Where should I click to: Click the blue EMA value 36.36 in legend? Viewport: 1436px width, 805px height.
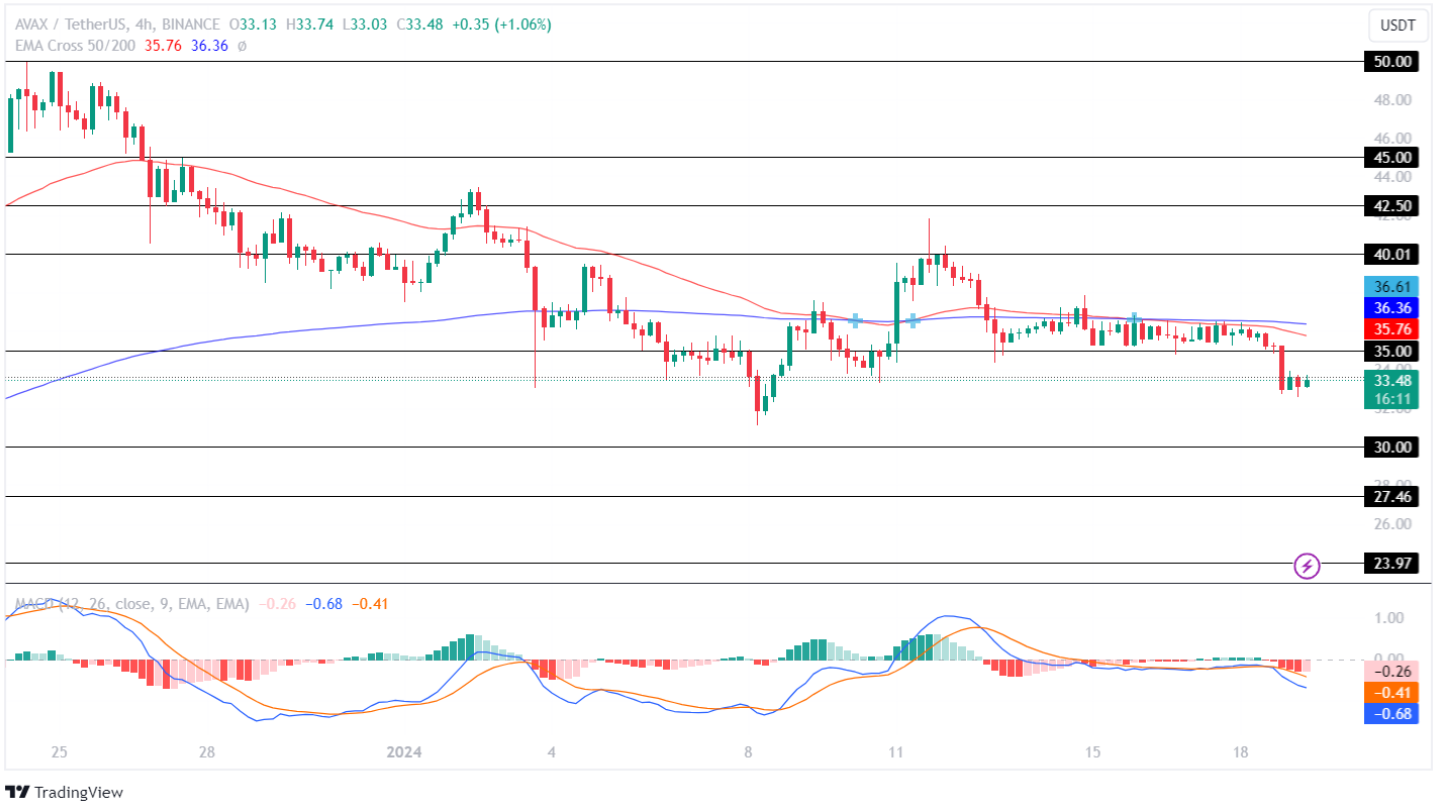[210, 46]
